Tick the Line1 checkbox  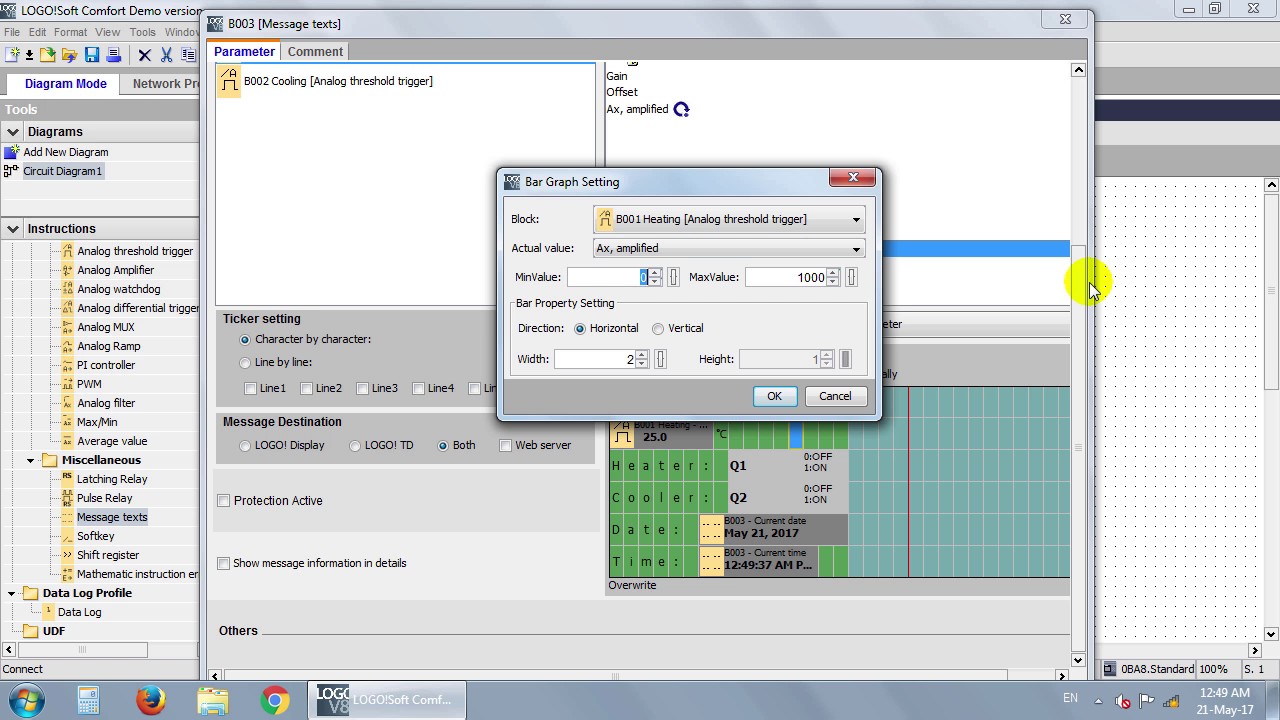[251, 388]
